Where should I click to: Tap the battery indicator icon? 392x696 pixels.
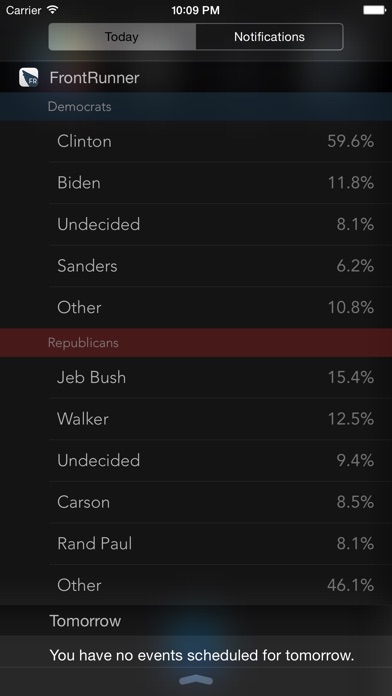(375, 10)
